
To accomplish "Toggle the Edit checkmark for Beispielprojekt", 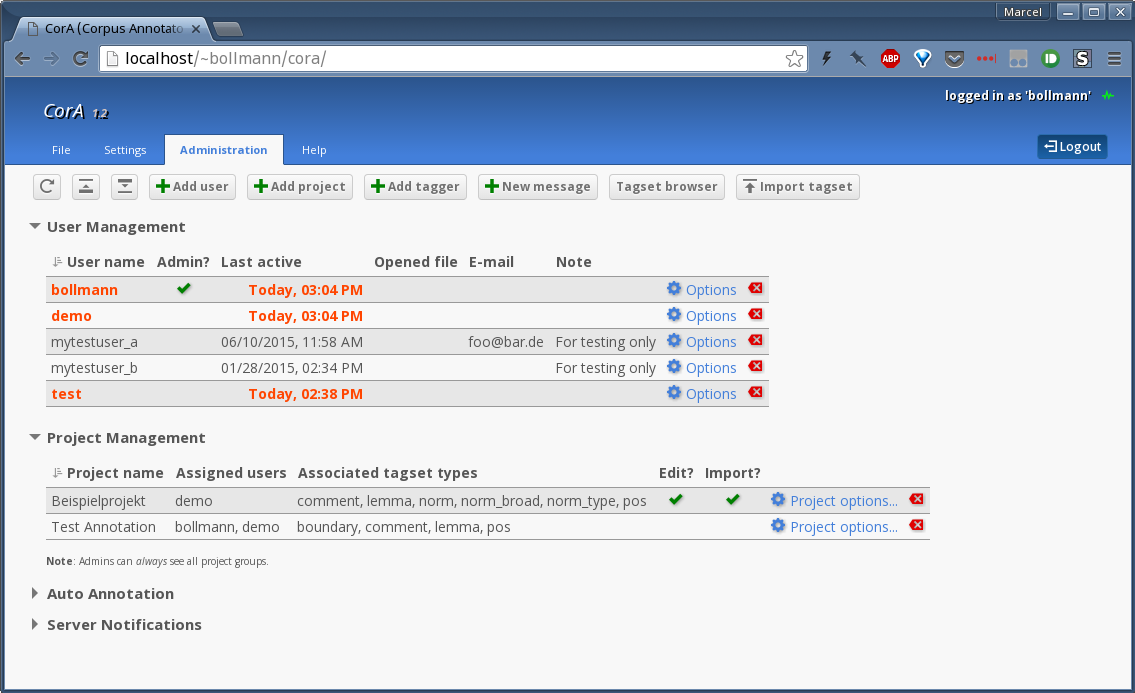I will pyautogui.click(x=676, y=499).
